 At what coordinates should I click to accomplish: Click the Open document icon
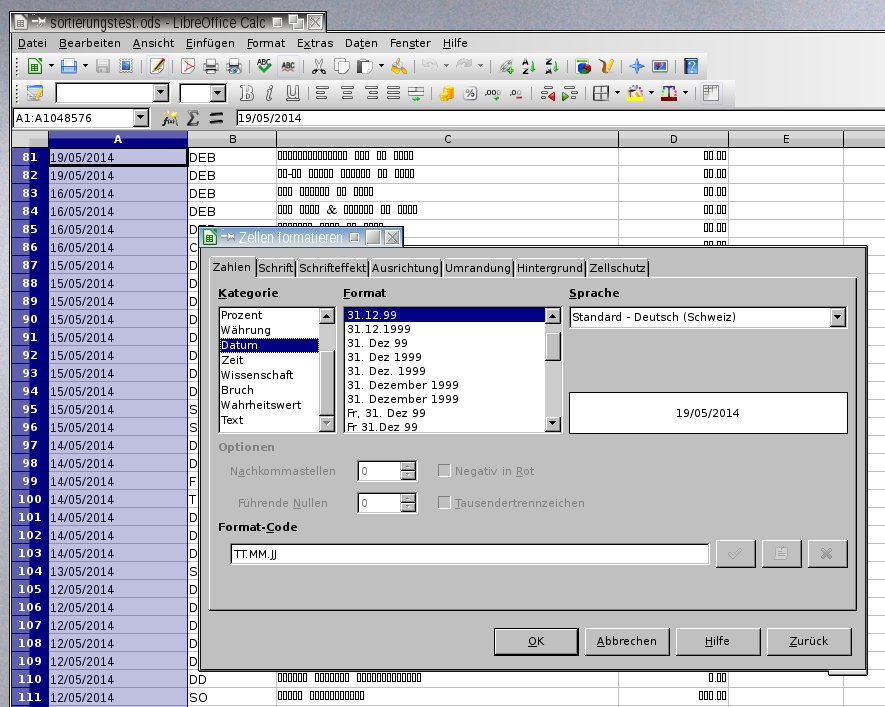click(x=69, y=66)
